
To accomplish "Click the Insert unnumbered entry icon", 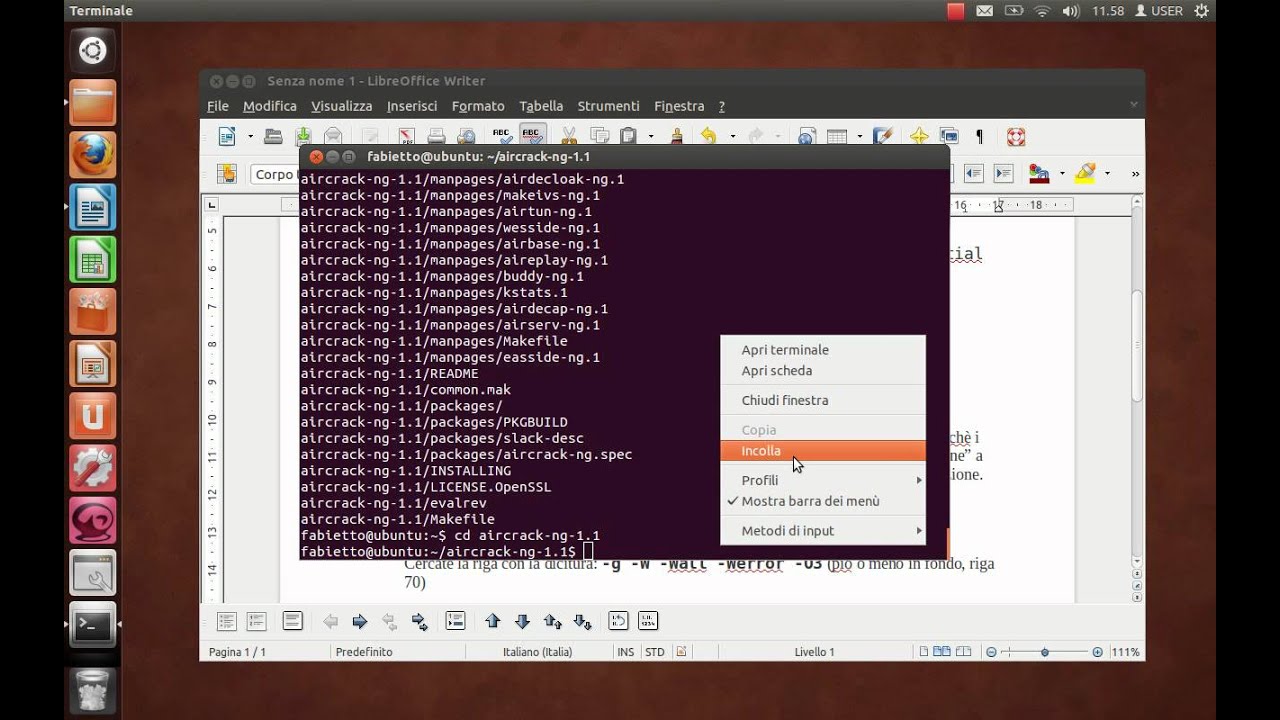I will click(455, 621).
